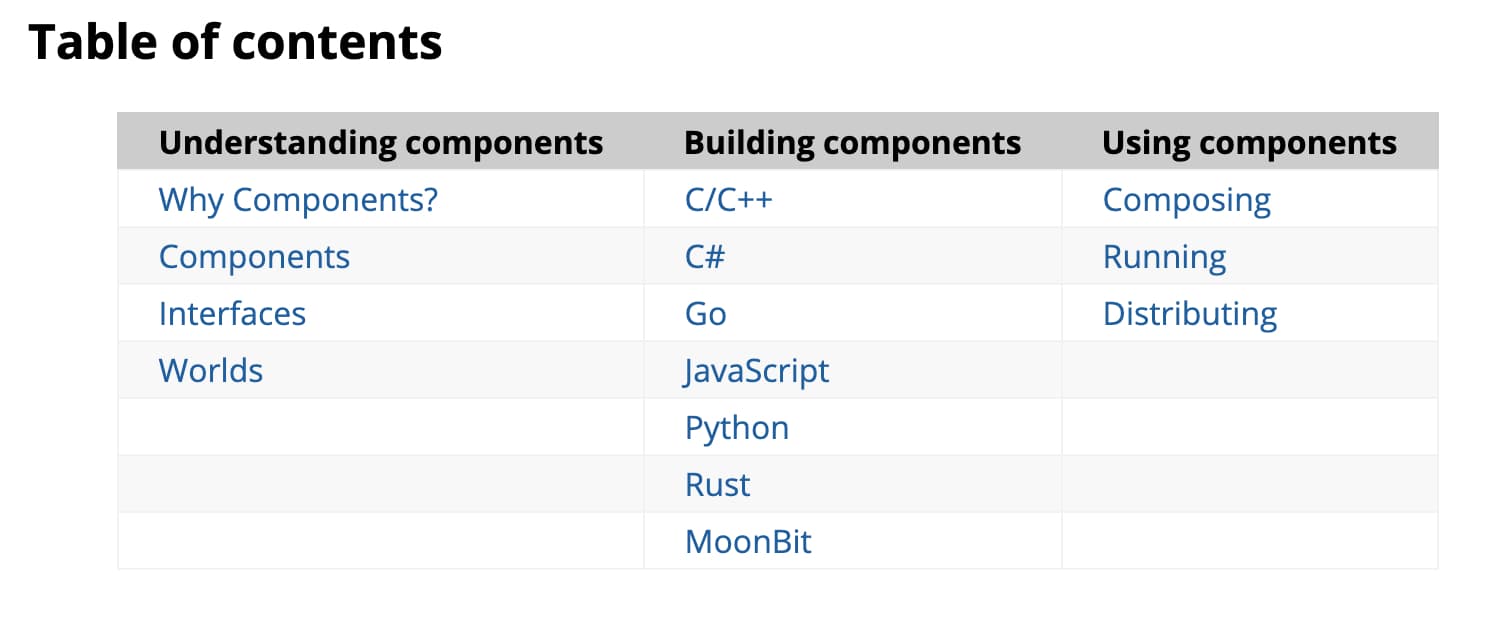1498x620 pixels.
Task: Open the "Why Components?" link
Action: click(297, 199)
